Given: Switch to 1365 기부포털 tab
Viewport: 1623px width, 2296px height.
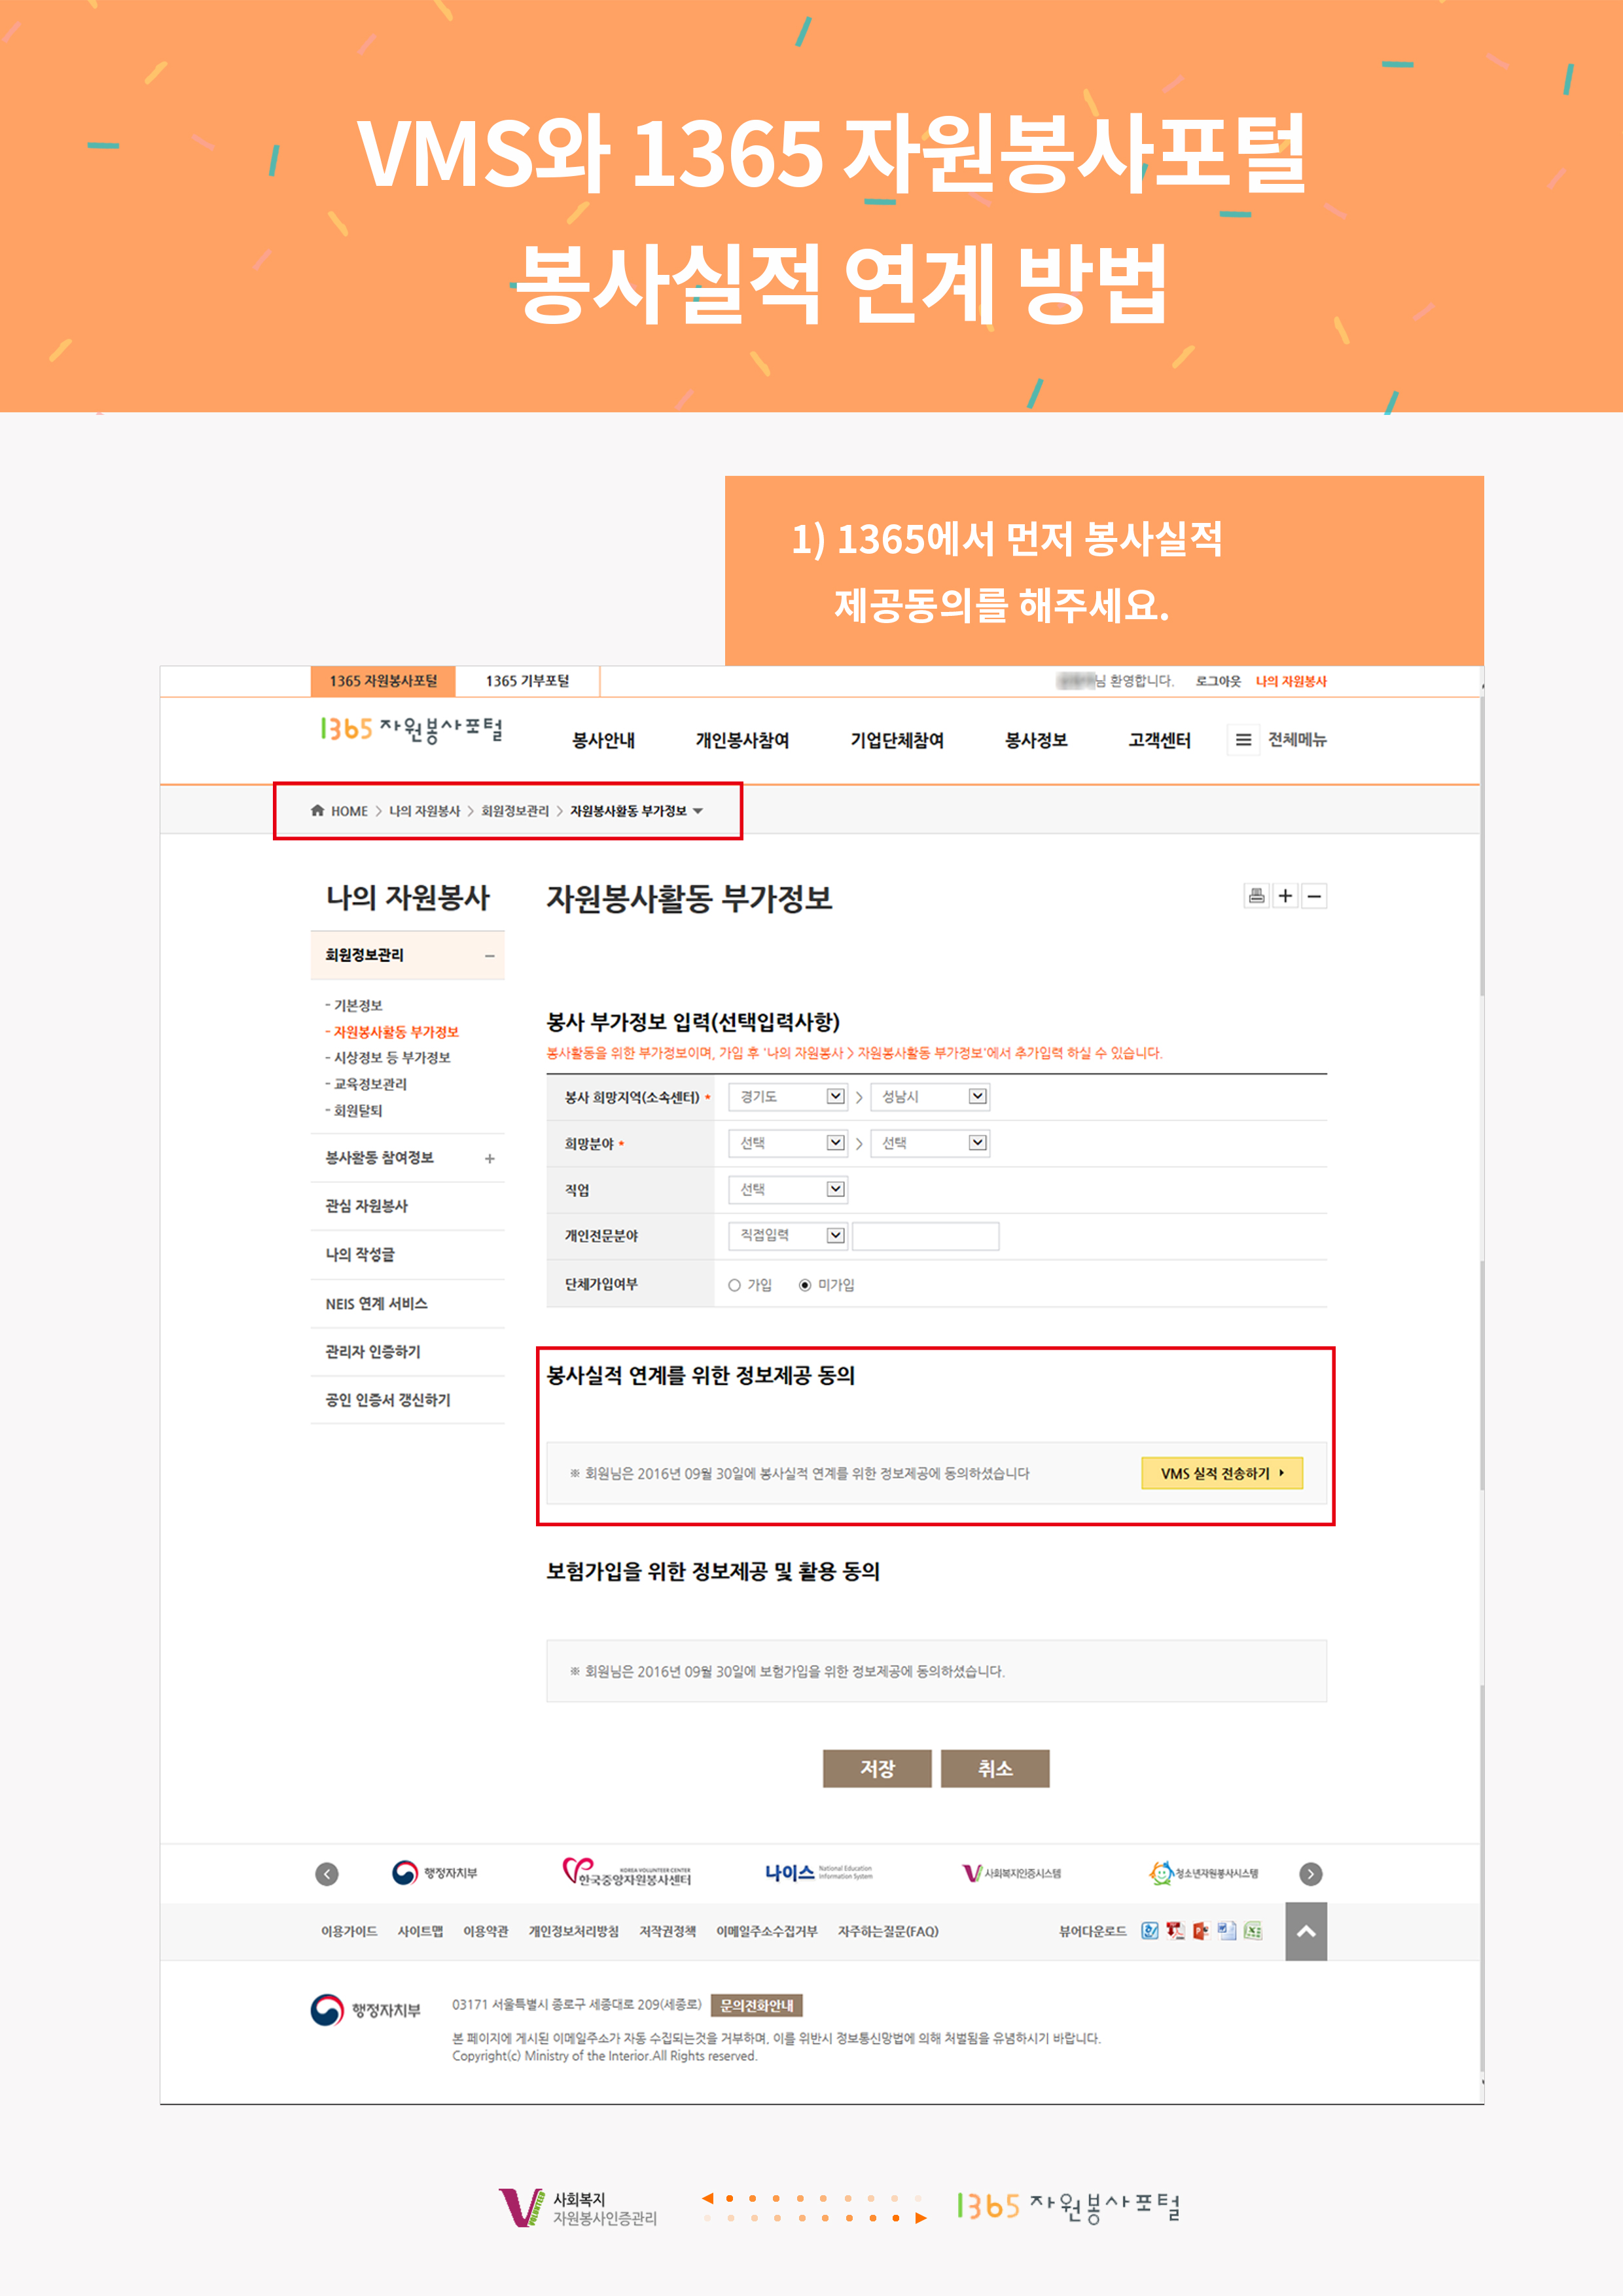Looking at the screenshot, I should pyautogui.click(x=527, y=681).
